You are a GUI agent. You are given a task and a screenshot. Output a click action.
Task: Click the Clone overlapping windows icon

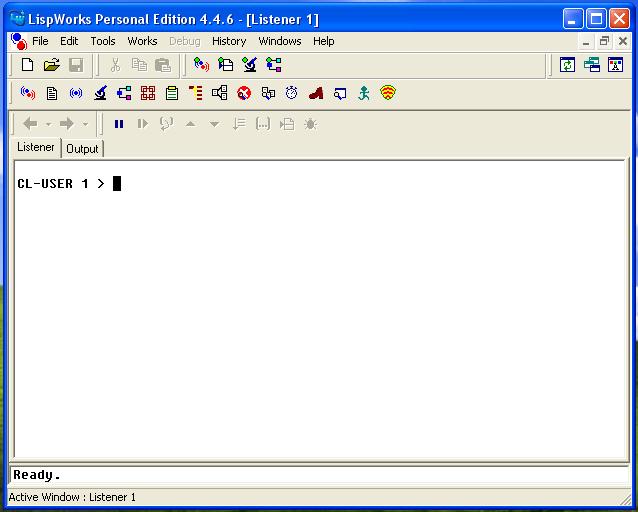coord(592,64)
